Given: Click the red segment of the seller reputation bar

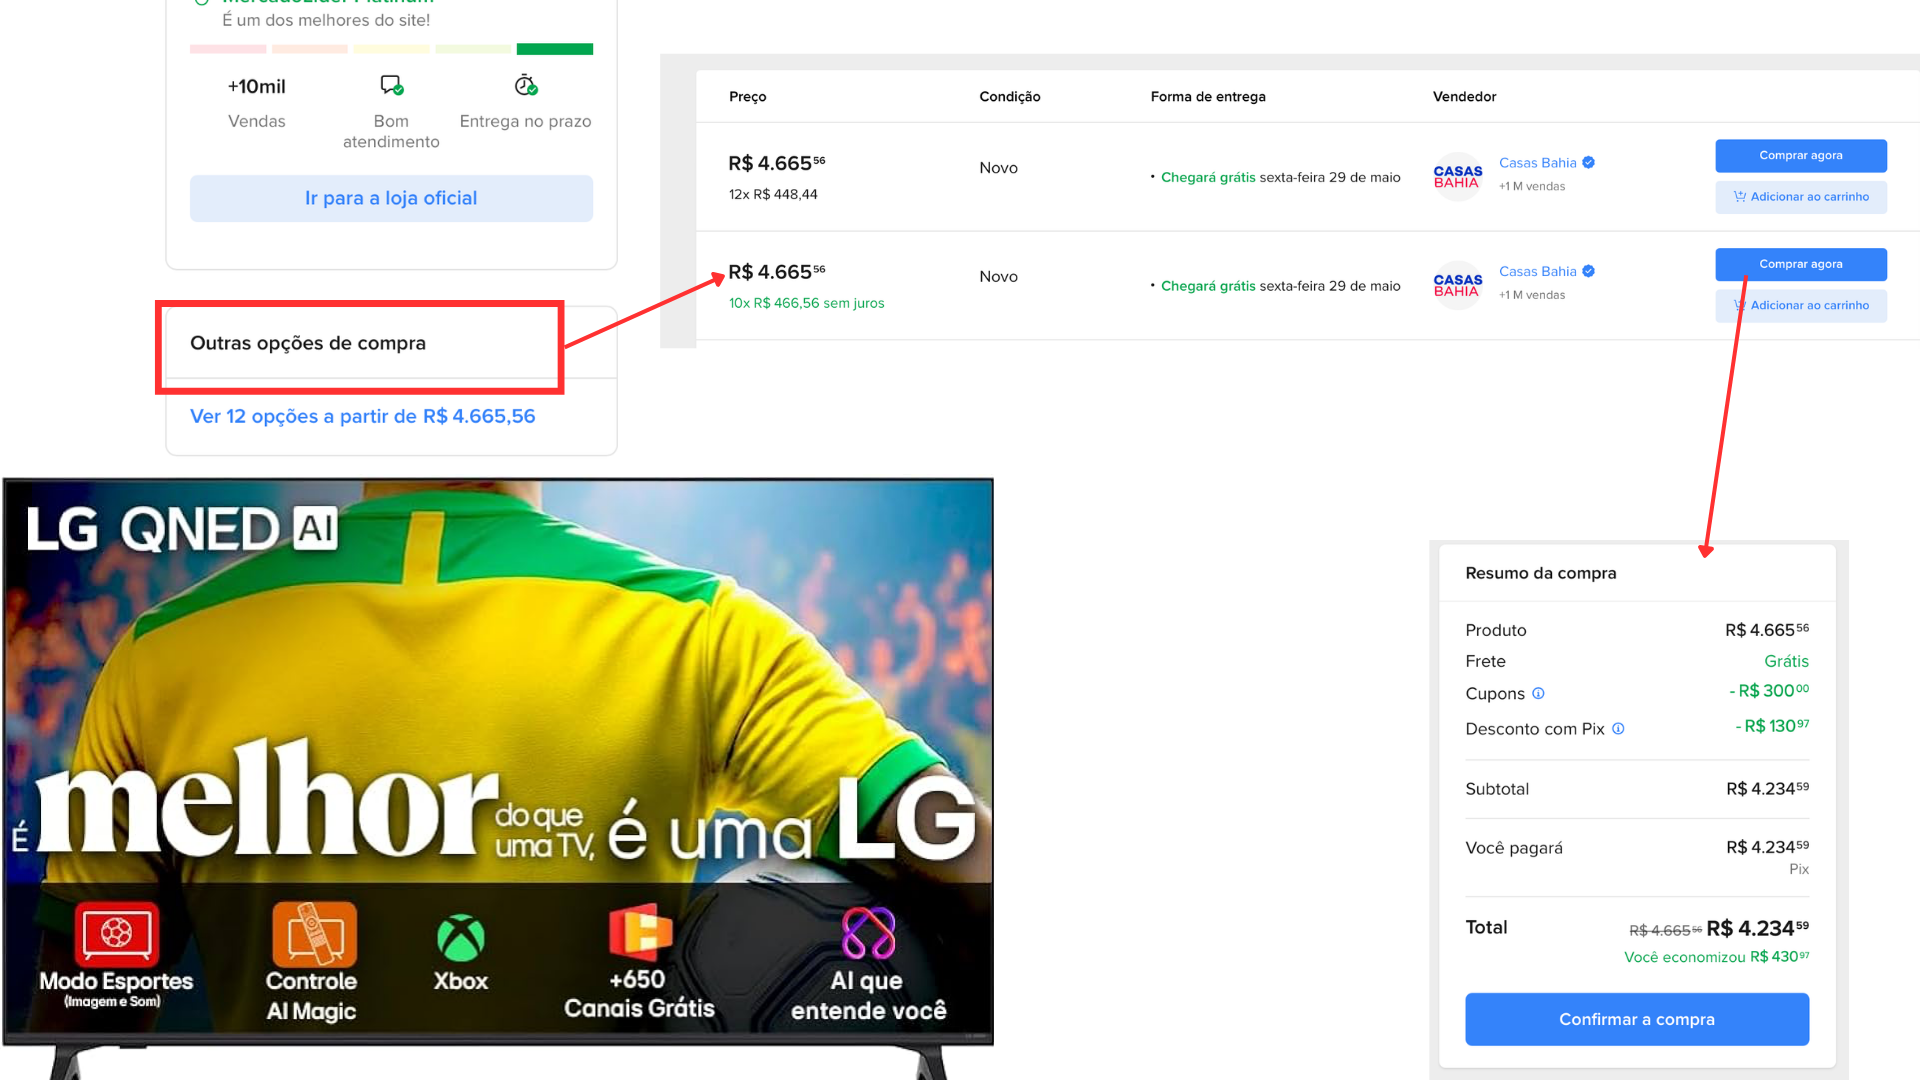Looking at the screenshot, I should tap(228, 49).
